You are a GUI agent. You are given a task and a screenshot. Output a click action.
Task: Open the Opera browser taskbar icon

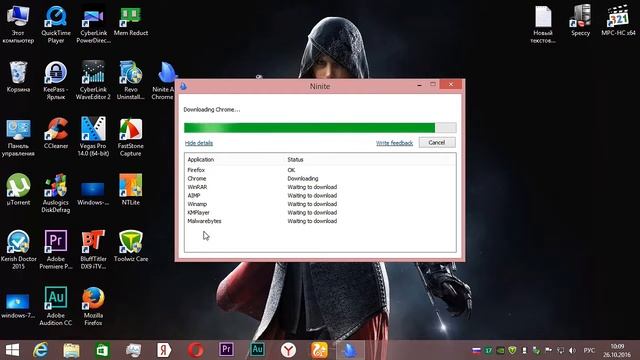point(196,350)
